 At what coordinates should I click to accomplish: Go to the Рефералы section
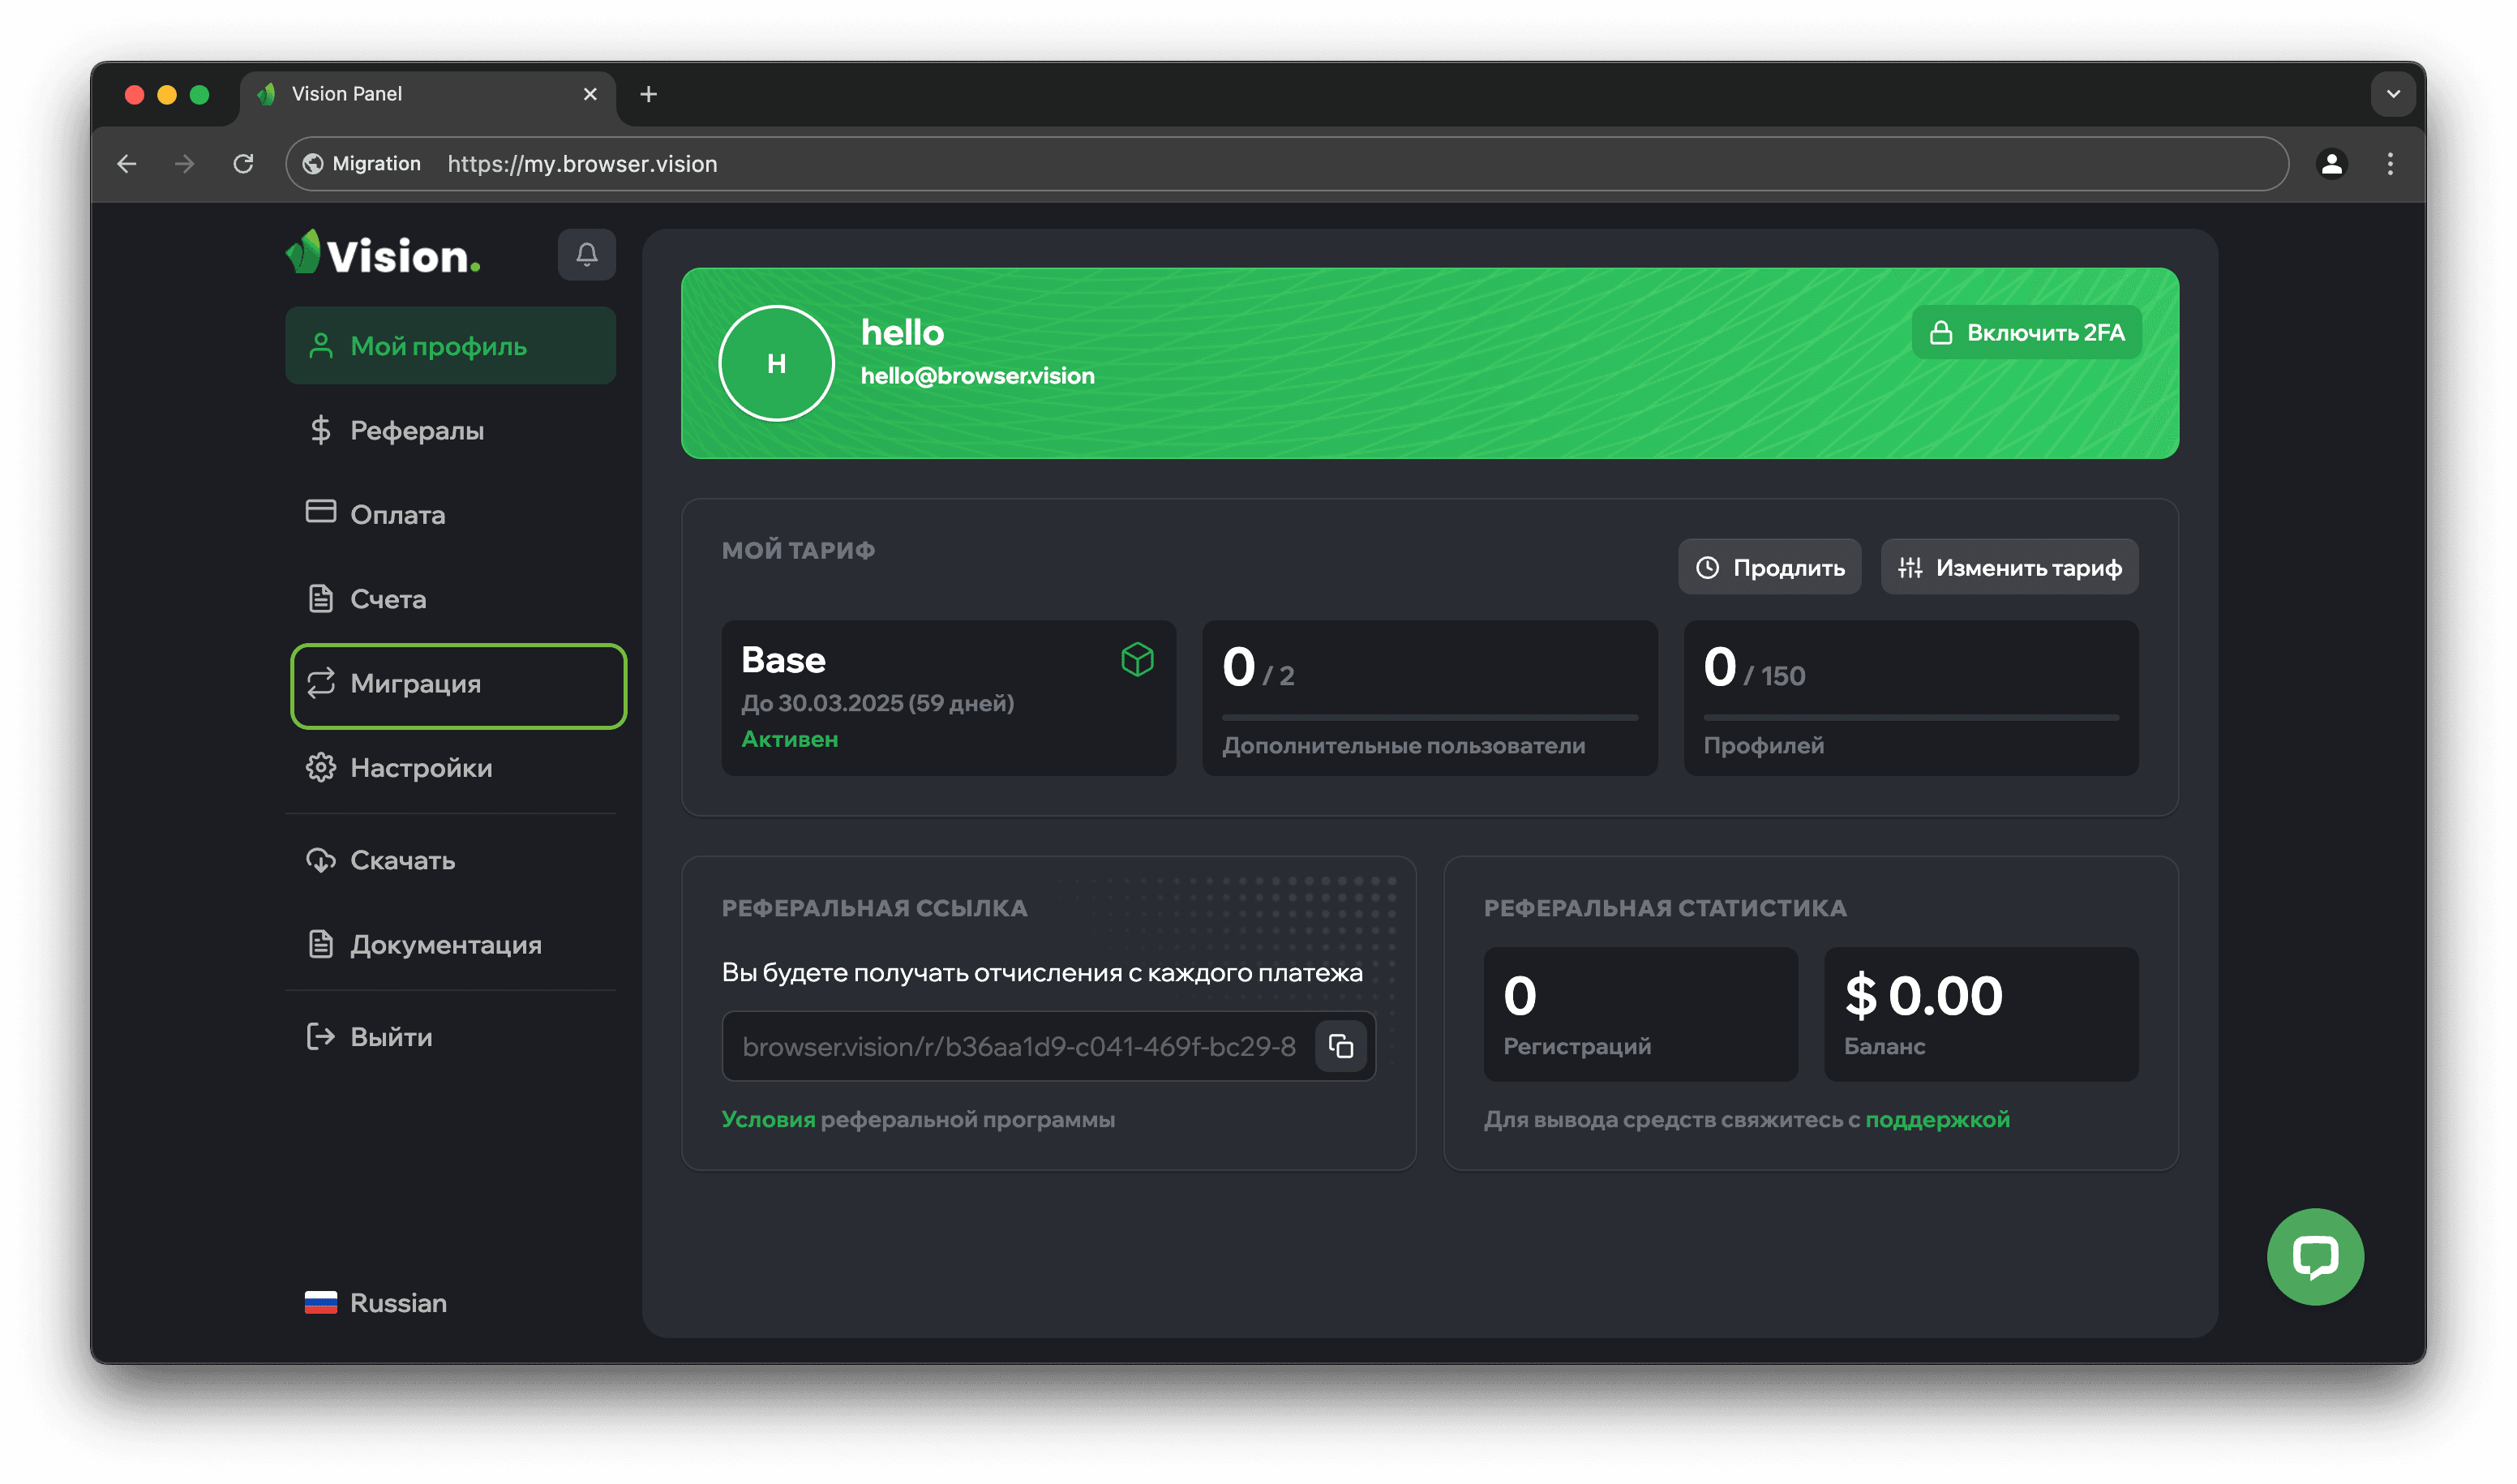416,431
